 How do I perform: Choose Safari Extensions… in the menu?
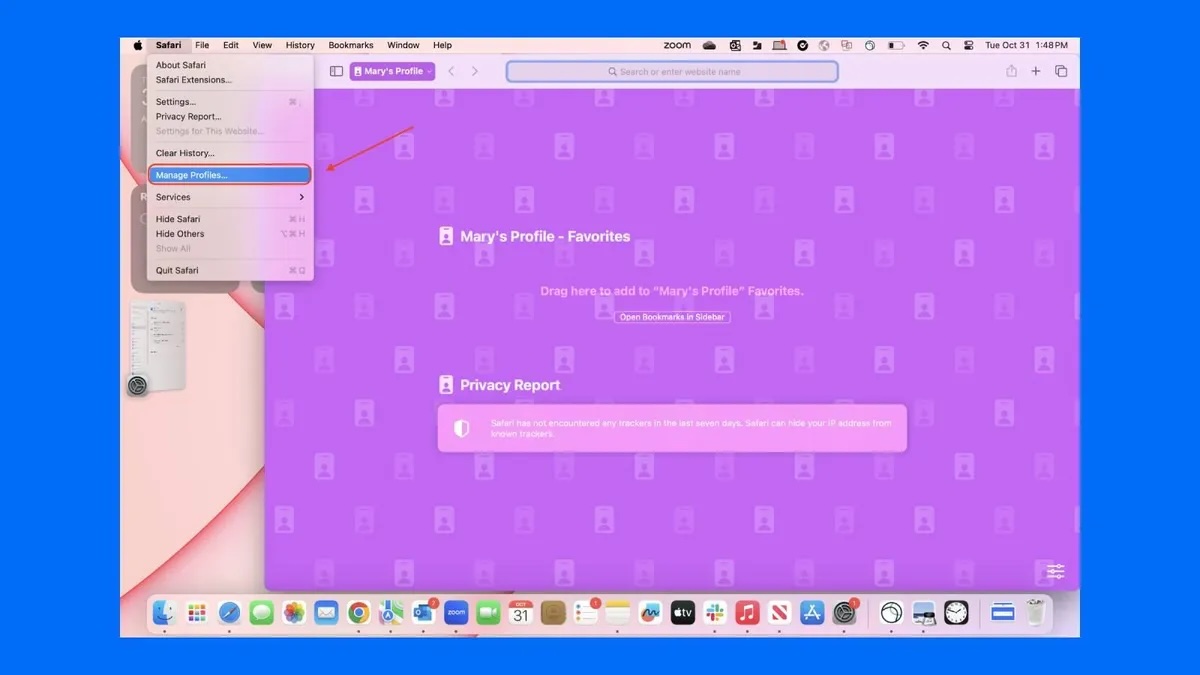coord(230,80)
